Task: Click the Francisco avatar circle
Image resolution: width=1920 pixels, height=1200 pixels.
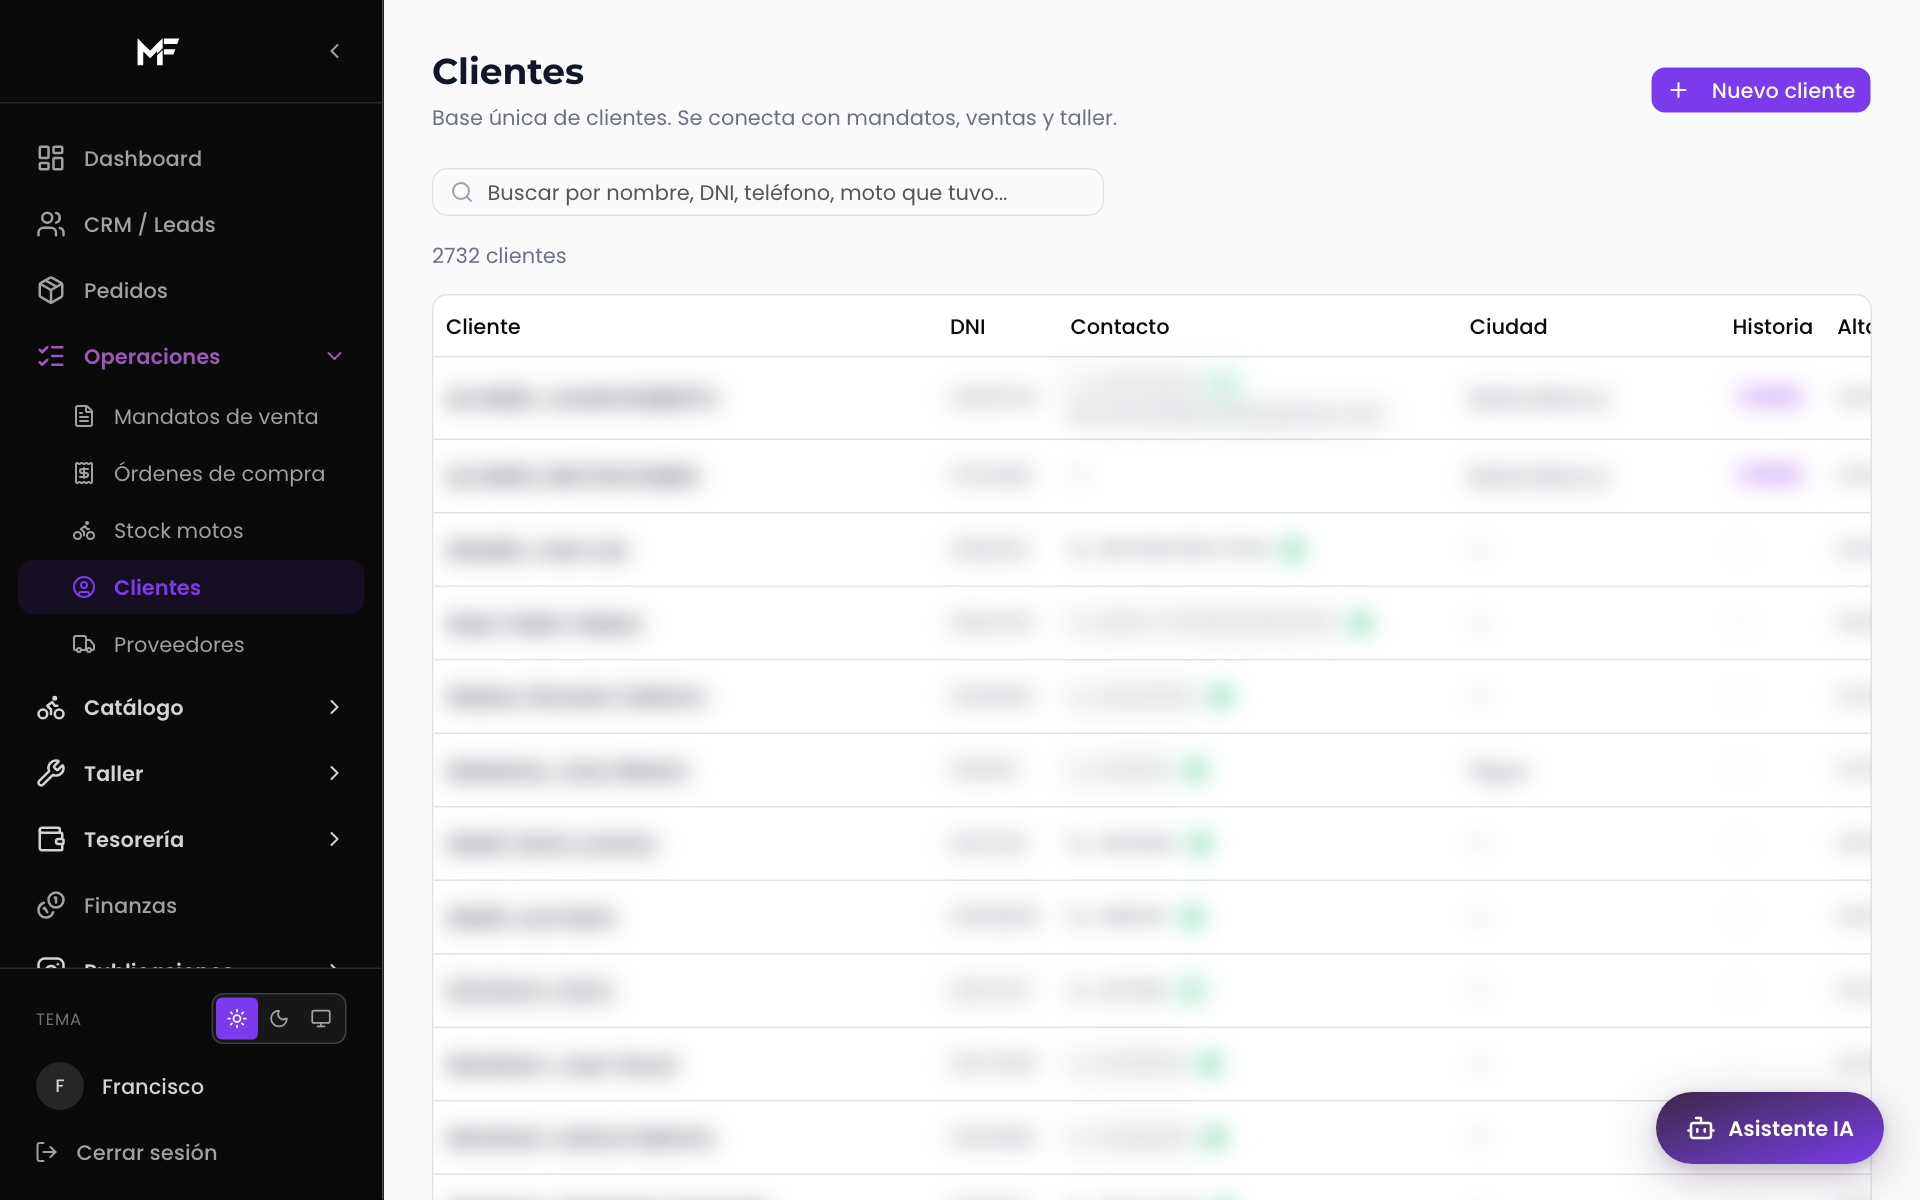Action: 60,1086
